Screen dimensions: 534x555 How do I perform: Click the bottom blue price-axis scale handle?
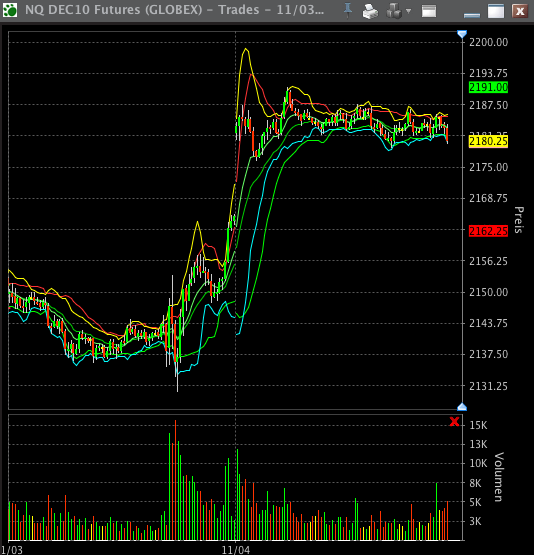(x=462, y=407)
